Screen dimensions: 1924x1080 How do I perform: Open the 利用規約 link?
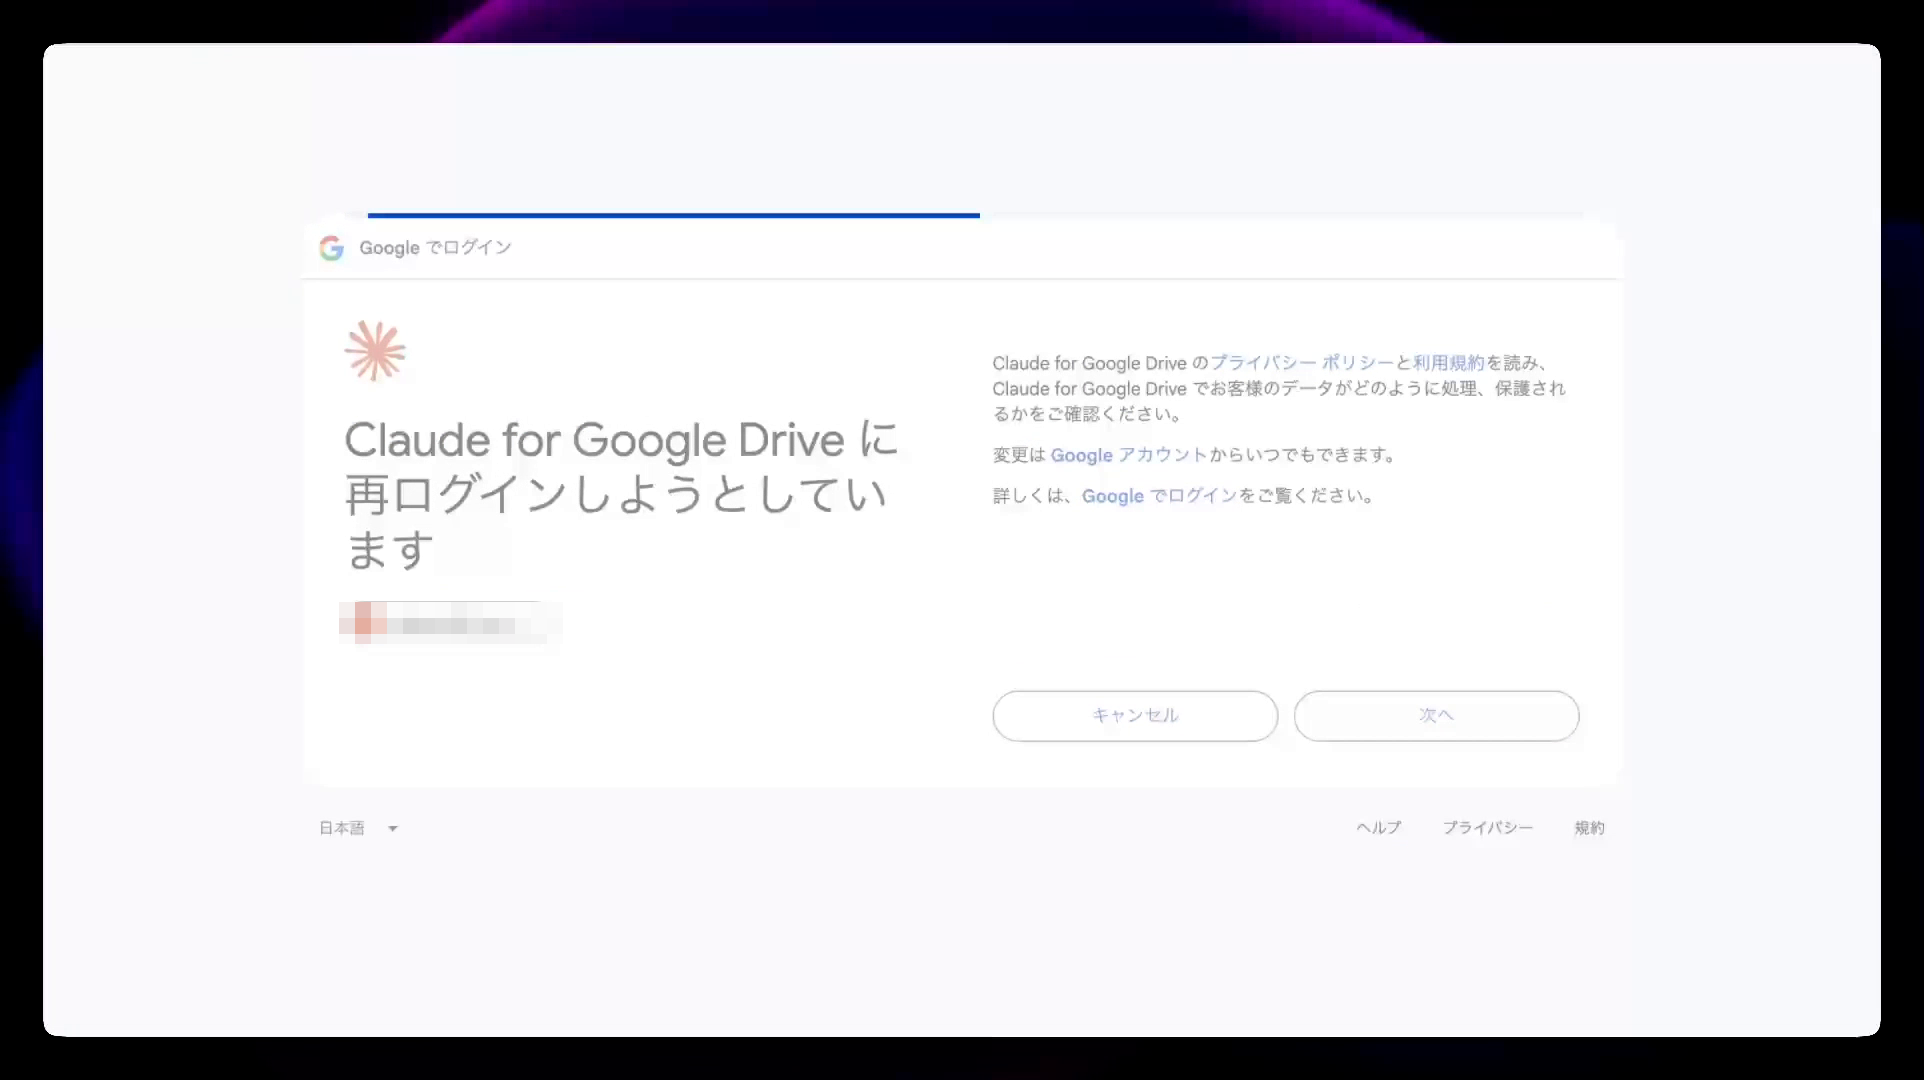click(1448, 363)
